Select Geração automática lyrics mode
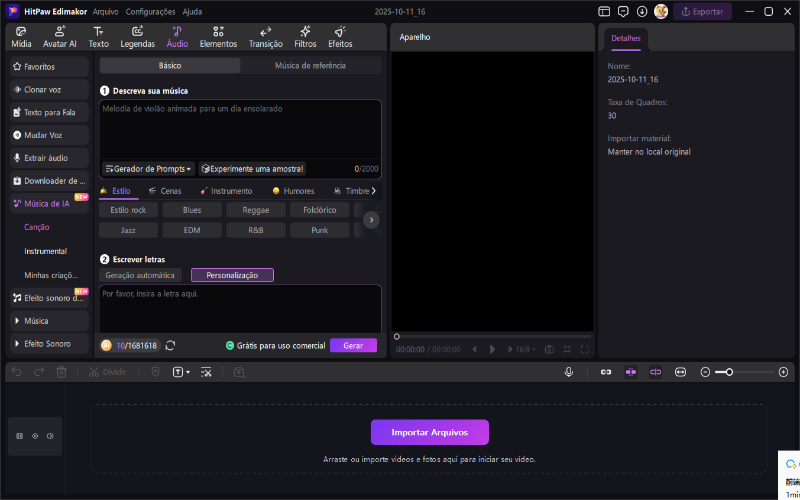This screenshot has height=500, width=800. (x=140, y=275)
